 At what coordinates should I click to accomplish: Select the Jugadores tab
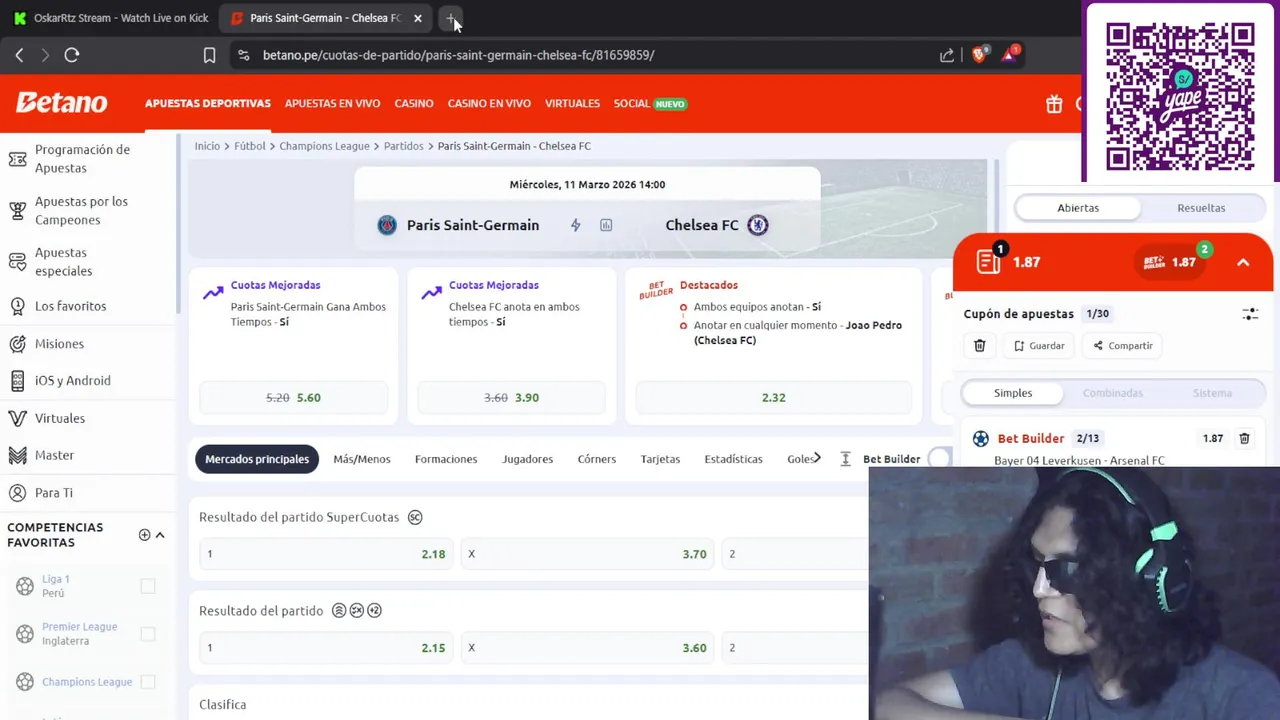point(527,459)
